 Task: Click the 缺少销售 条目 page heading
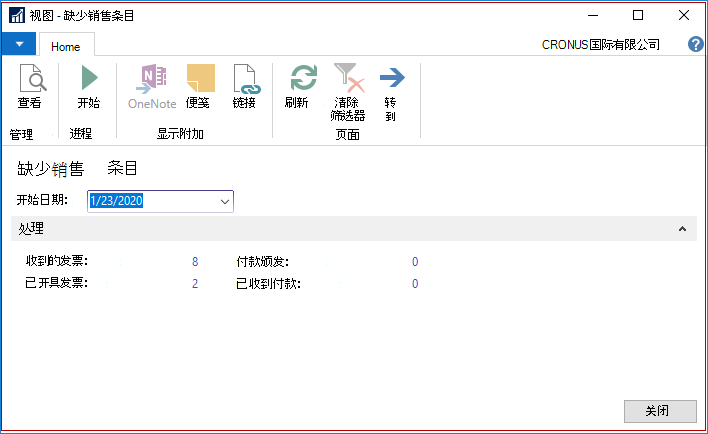(x=77, y=168)
